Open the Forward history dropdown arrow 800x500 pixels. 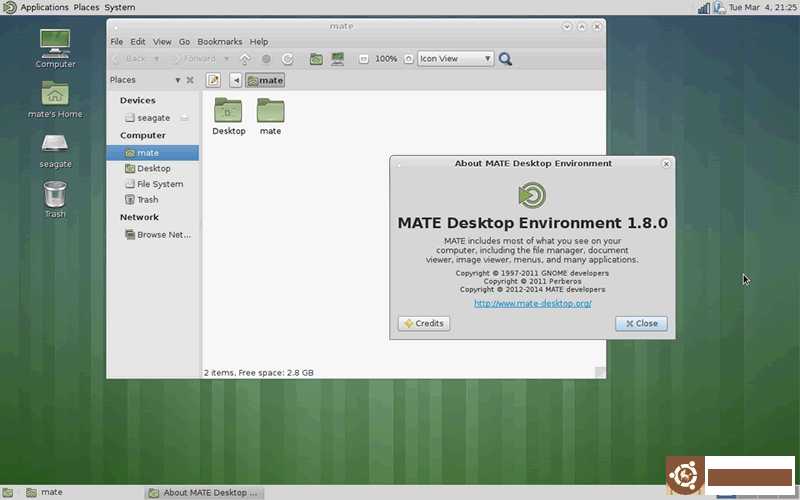point(227,59)
